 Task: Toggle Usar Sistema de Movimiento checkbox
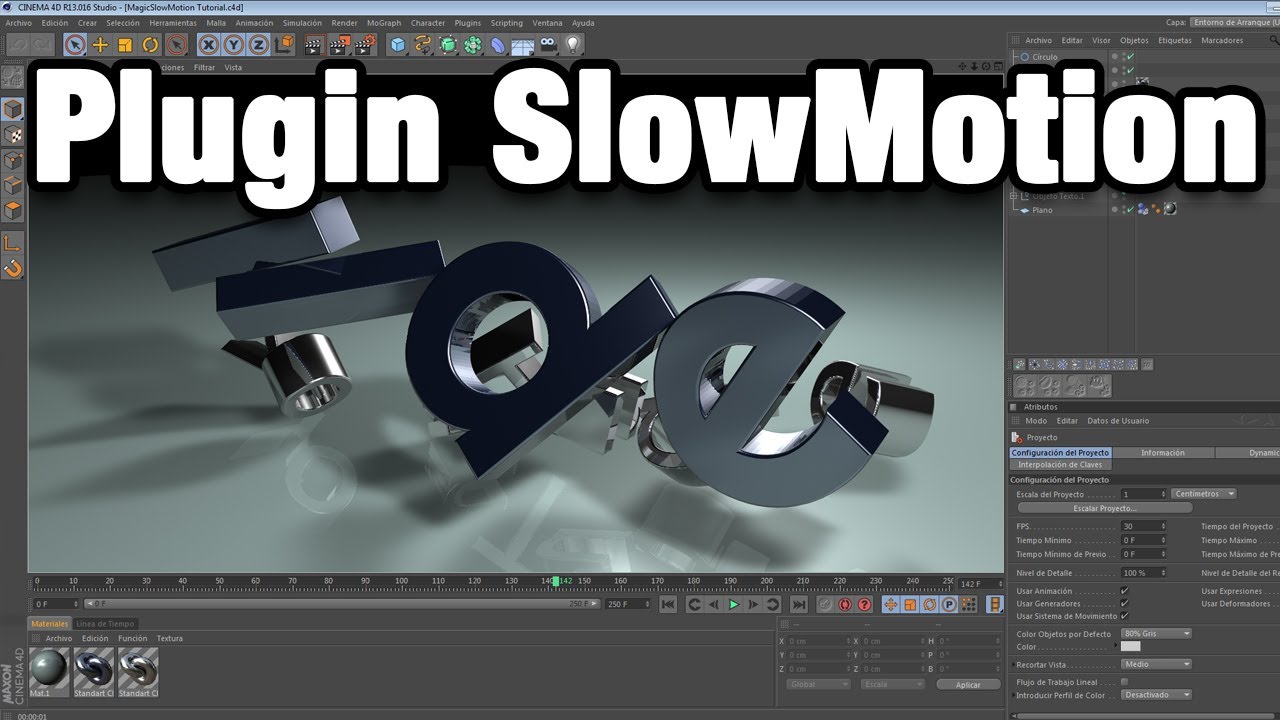(x=1125, y=616)
